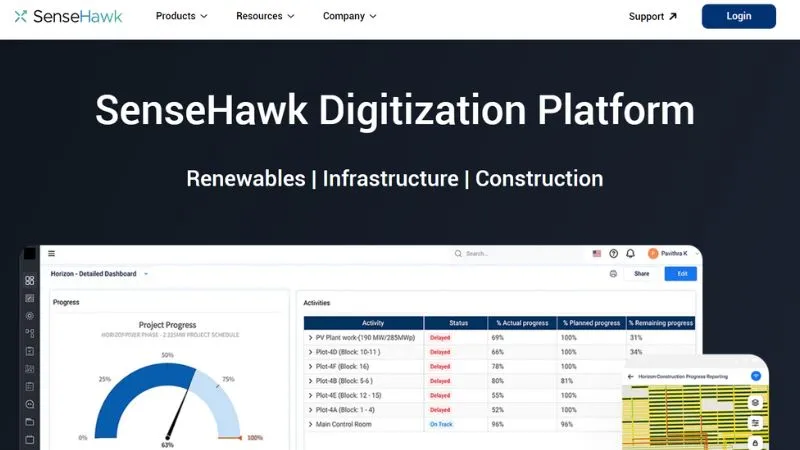Click the Project Progress gauge needle
Viewport: 800px width, 450px height.
[178, 413]
